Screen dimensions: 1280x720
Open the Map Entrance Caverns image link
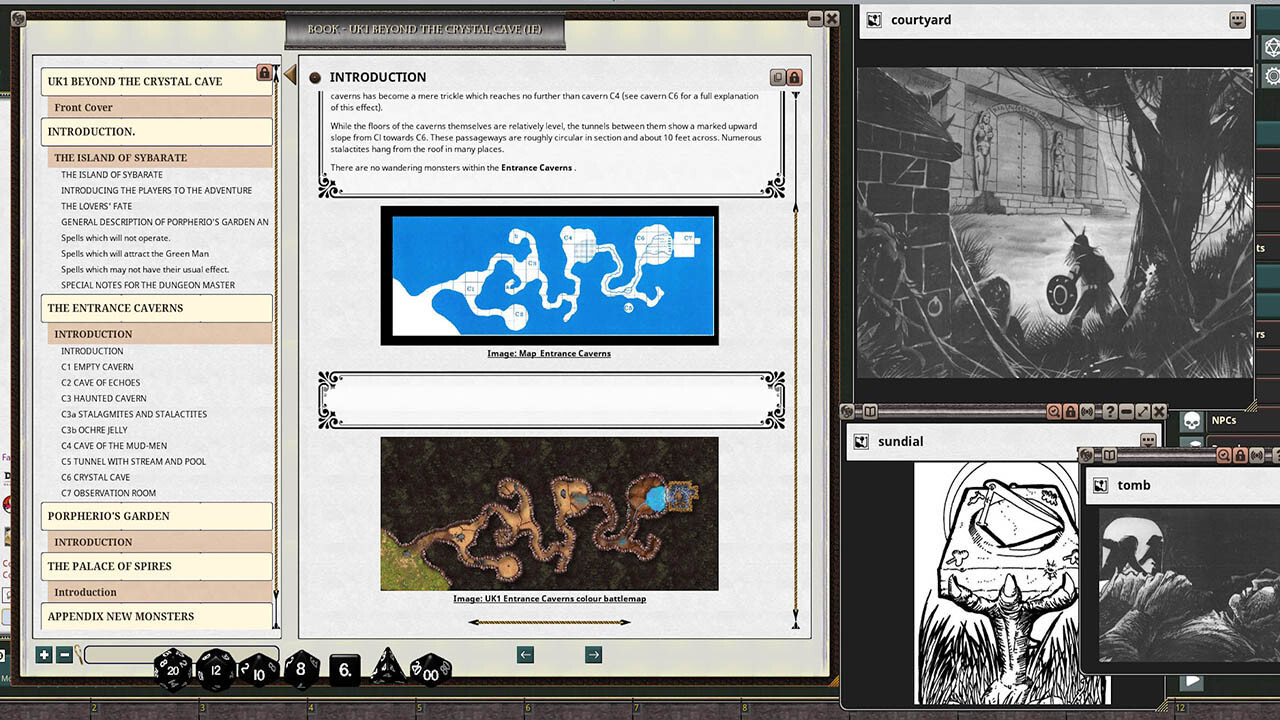[x=549, y=353]
